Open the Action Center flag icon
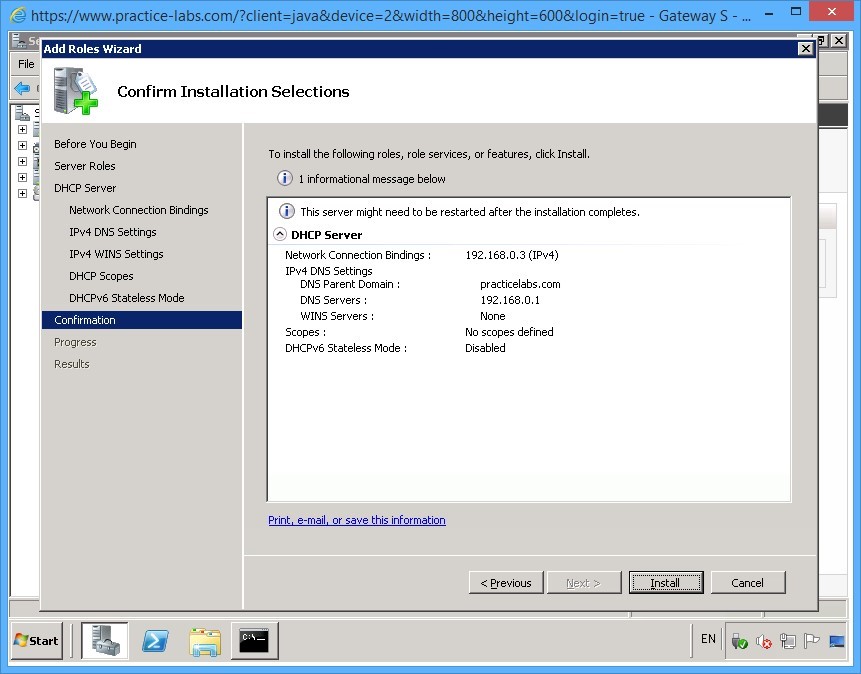The image size is (861, 674). pos(810,640)
